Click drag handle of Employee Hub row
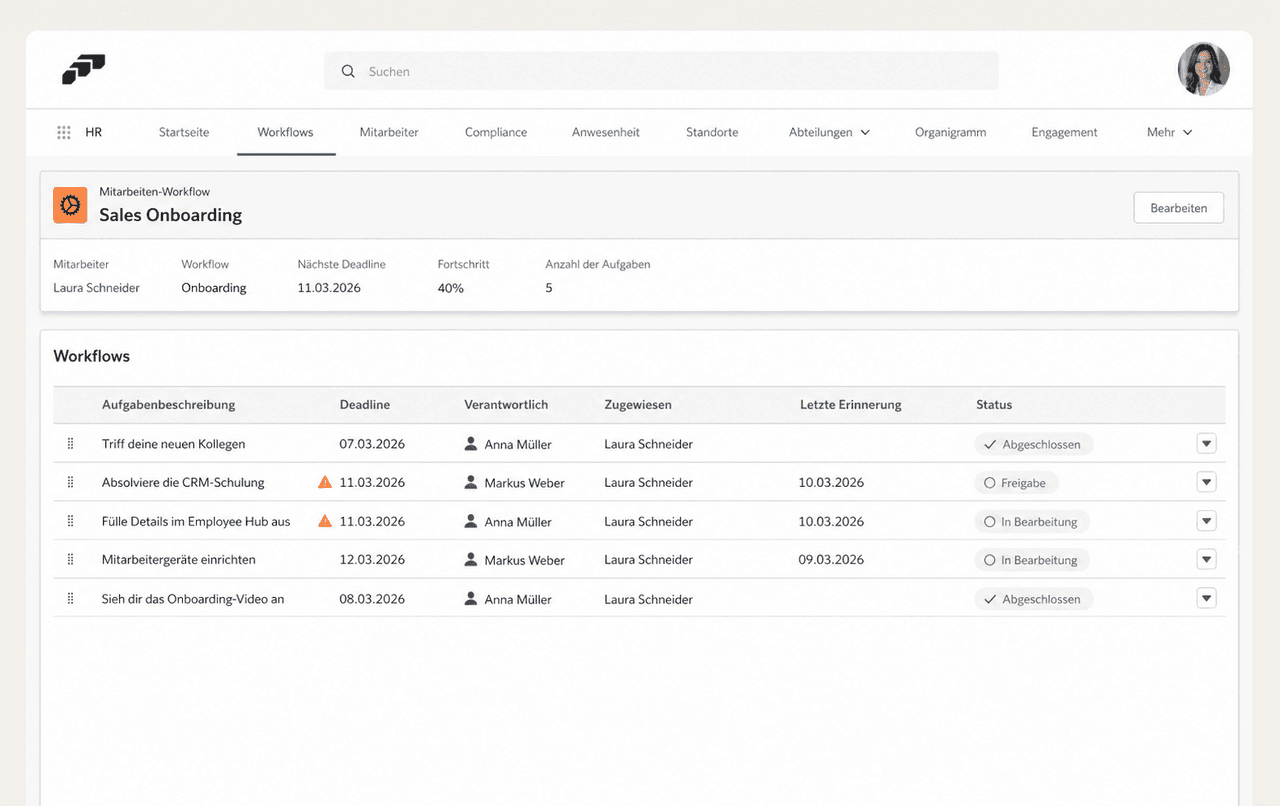 click(70, 521)
